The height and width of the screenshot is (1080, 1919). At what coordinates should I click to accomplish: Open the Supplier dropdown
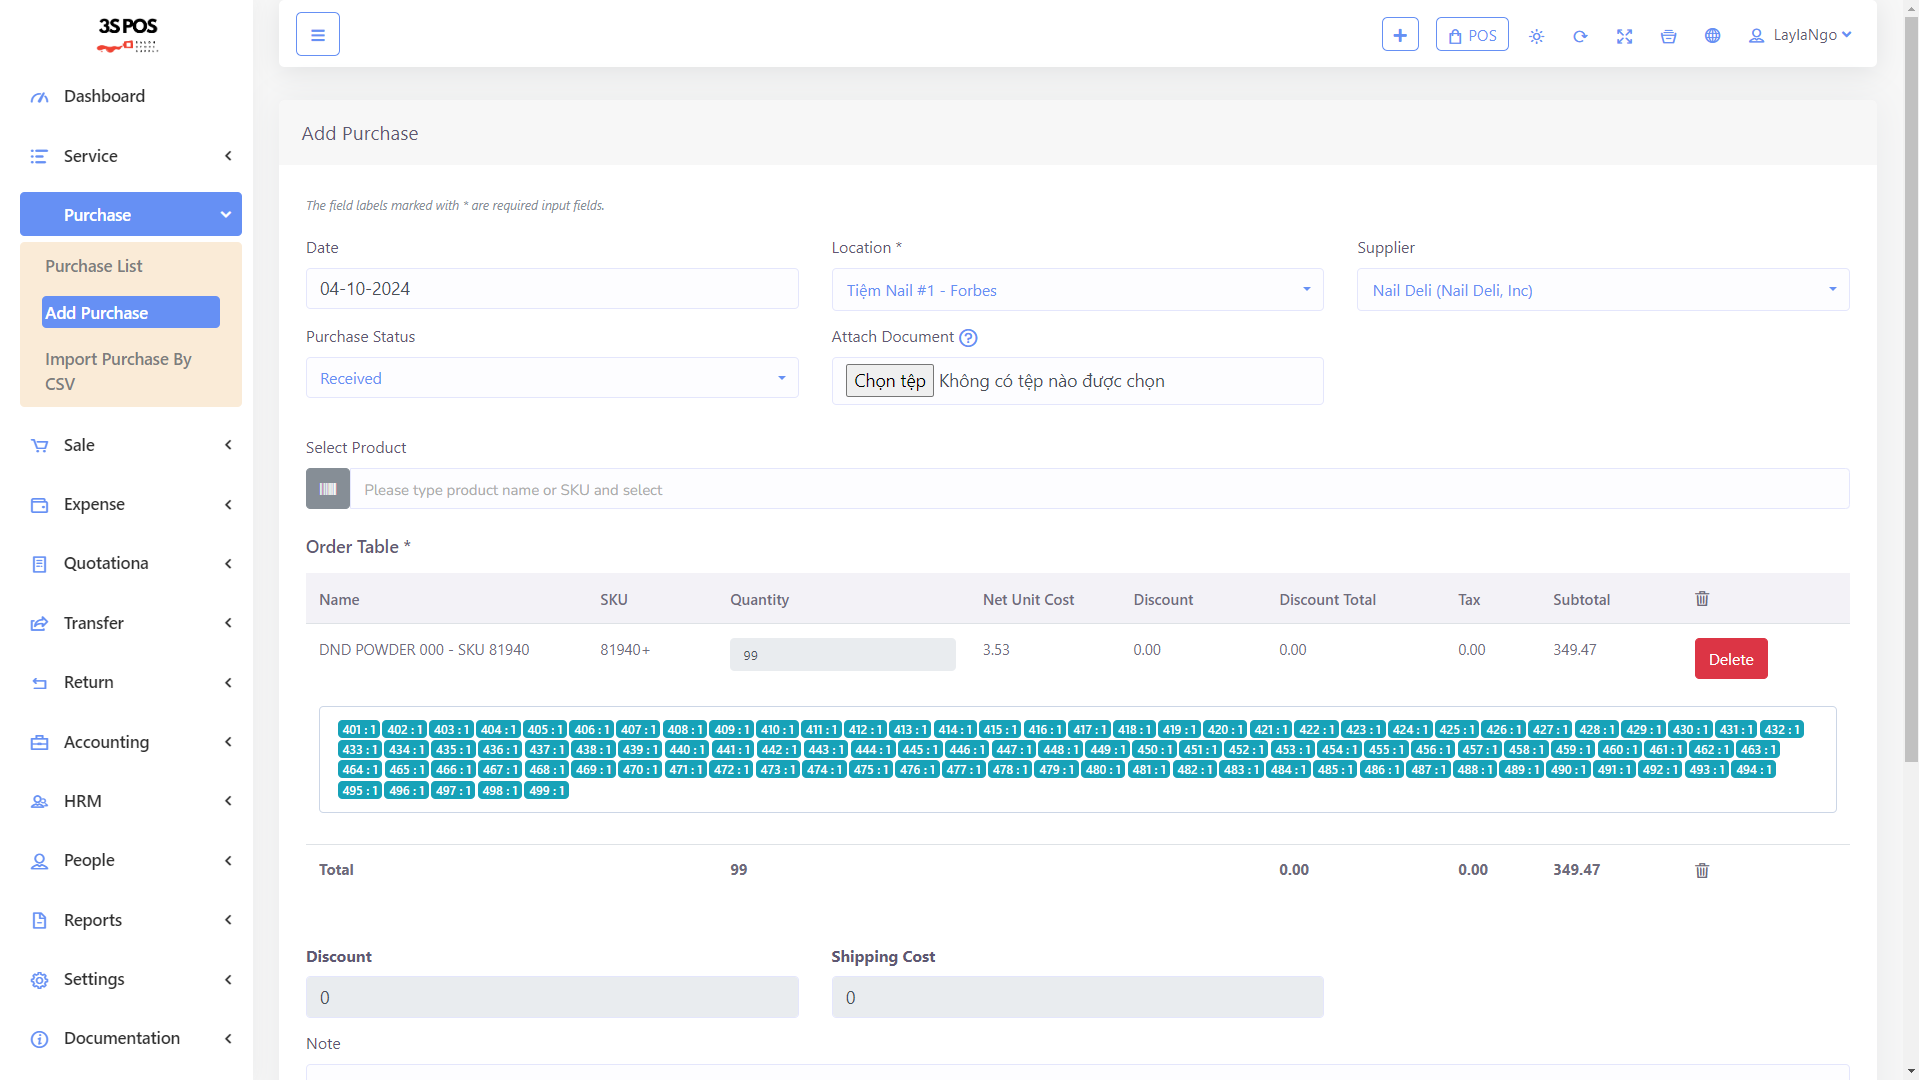[x=1602, y=290]
